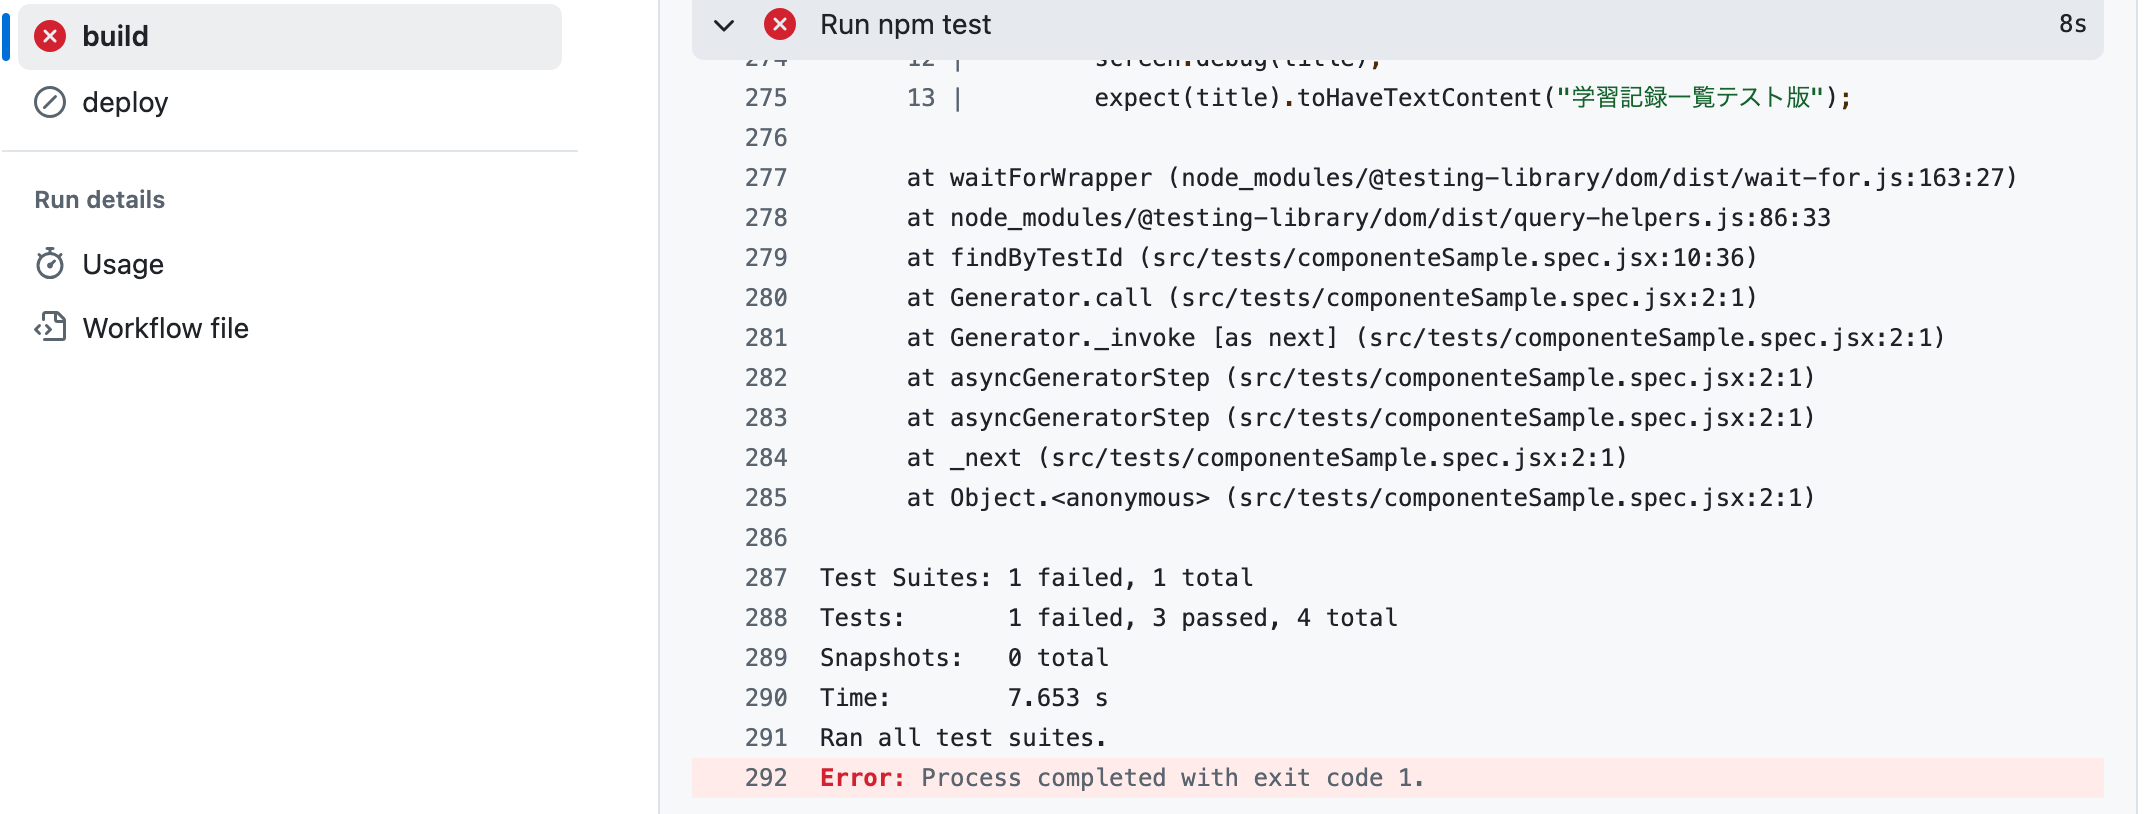Image resolution: width=2144 pixels, height=814 pixels.
Task: Select the stopwatch icon next to Usage
Action: click(49, 264)
